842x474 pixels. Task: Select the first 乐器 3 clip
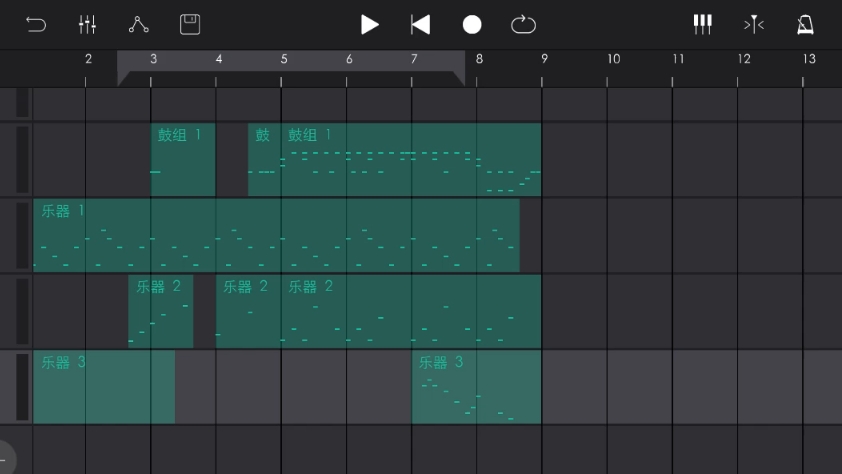104,387
